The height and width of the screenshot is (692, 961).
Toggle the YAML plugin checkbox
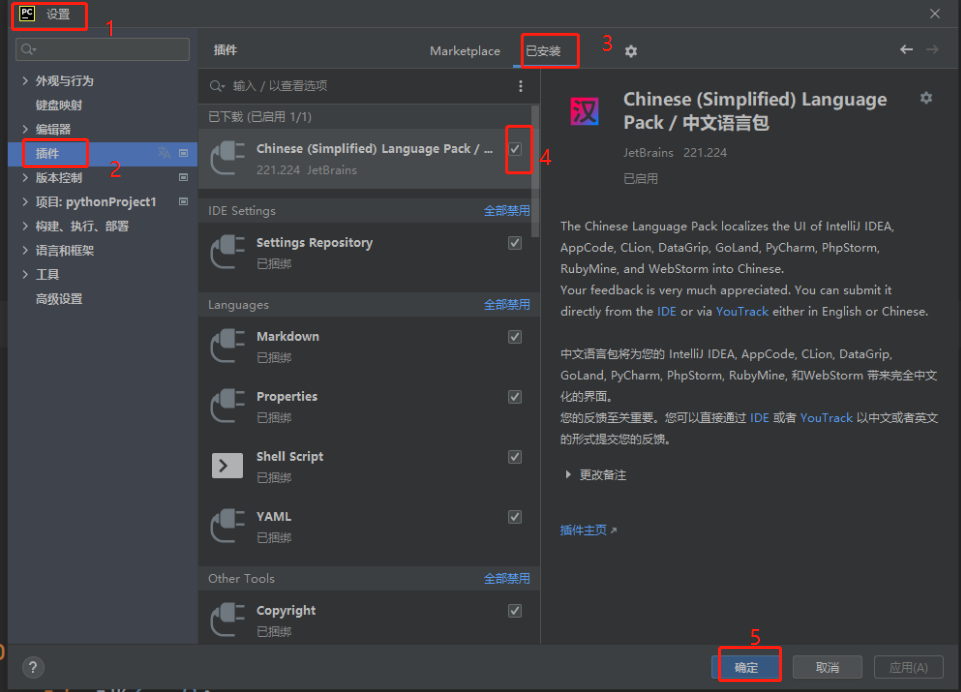click(x=515, y=517)
